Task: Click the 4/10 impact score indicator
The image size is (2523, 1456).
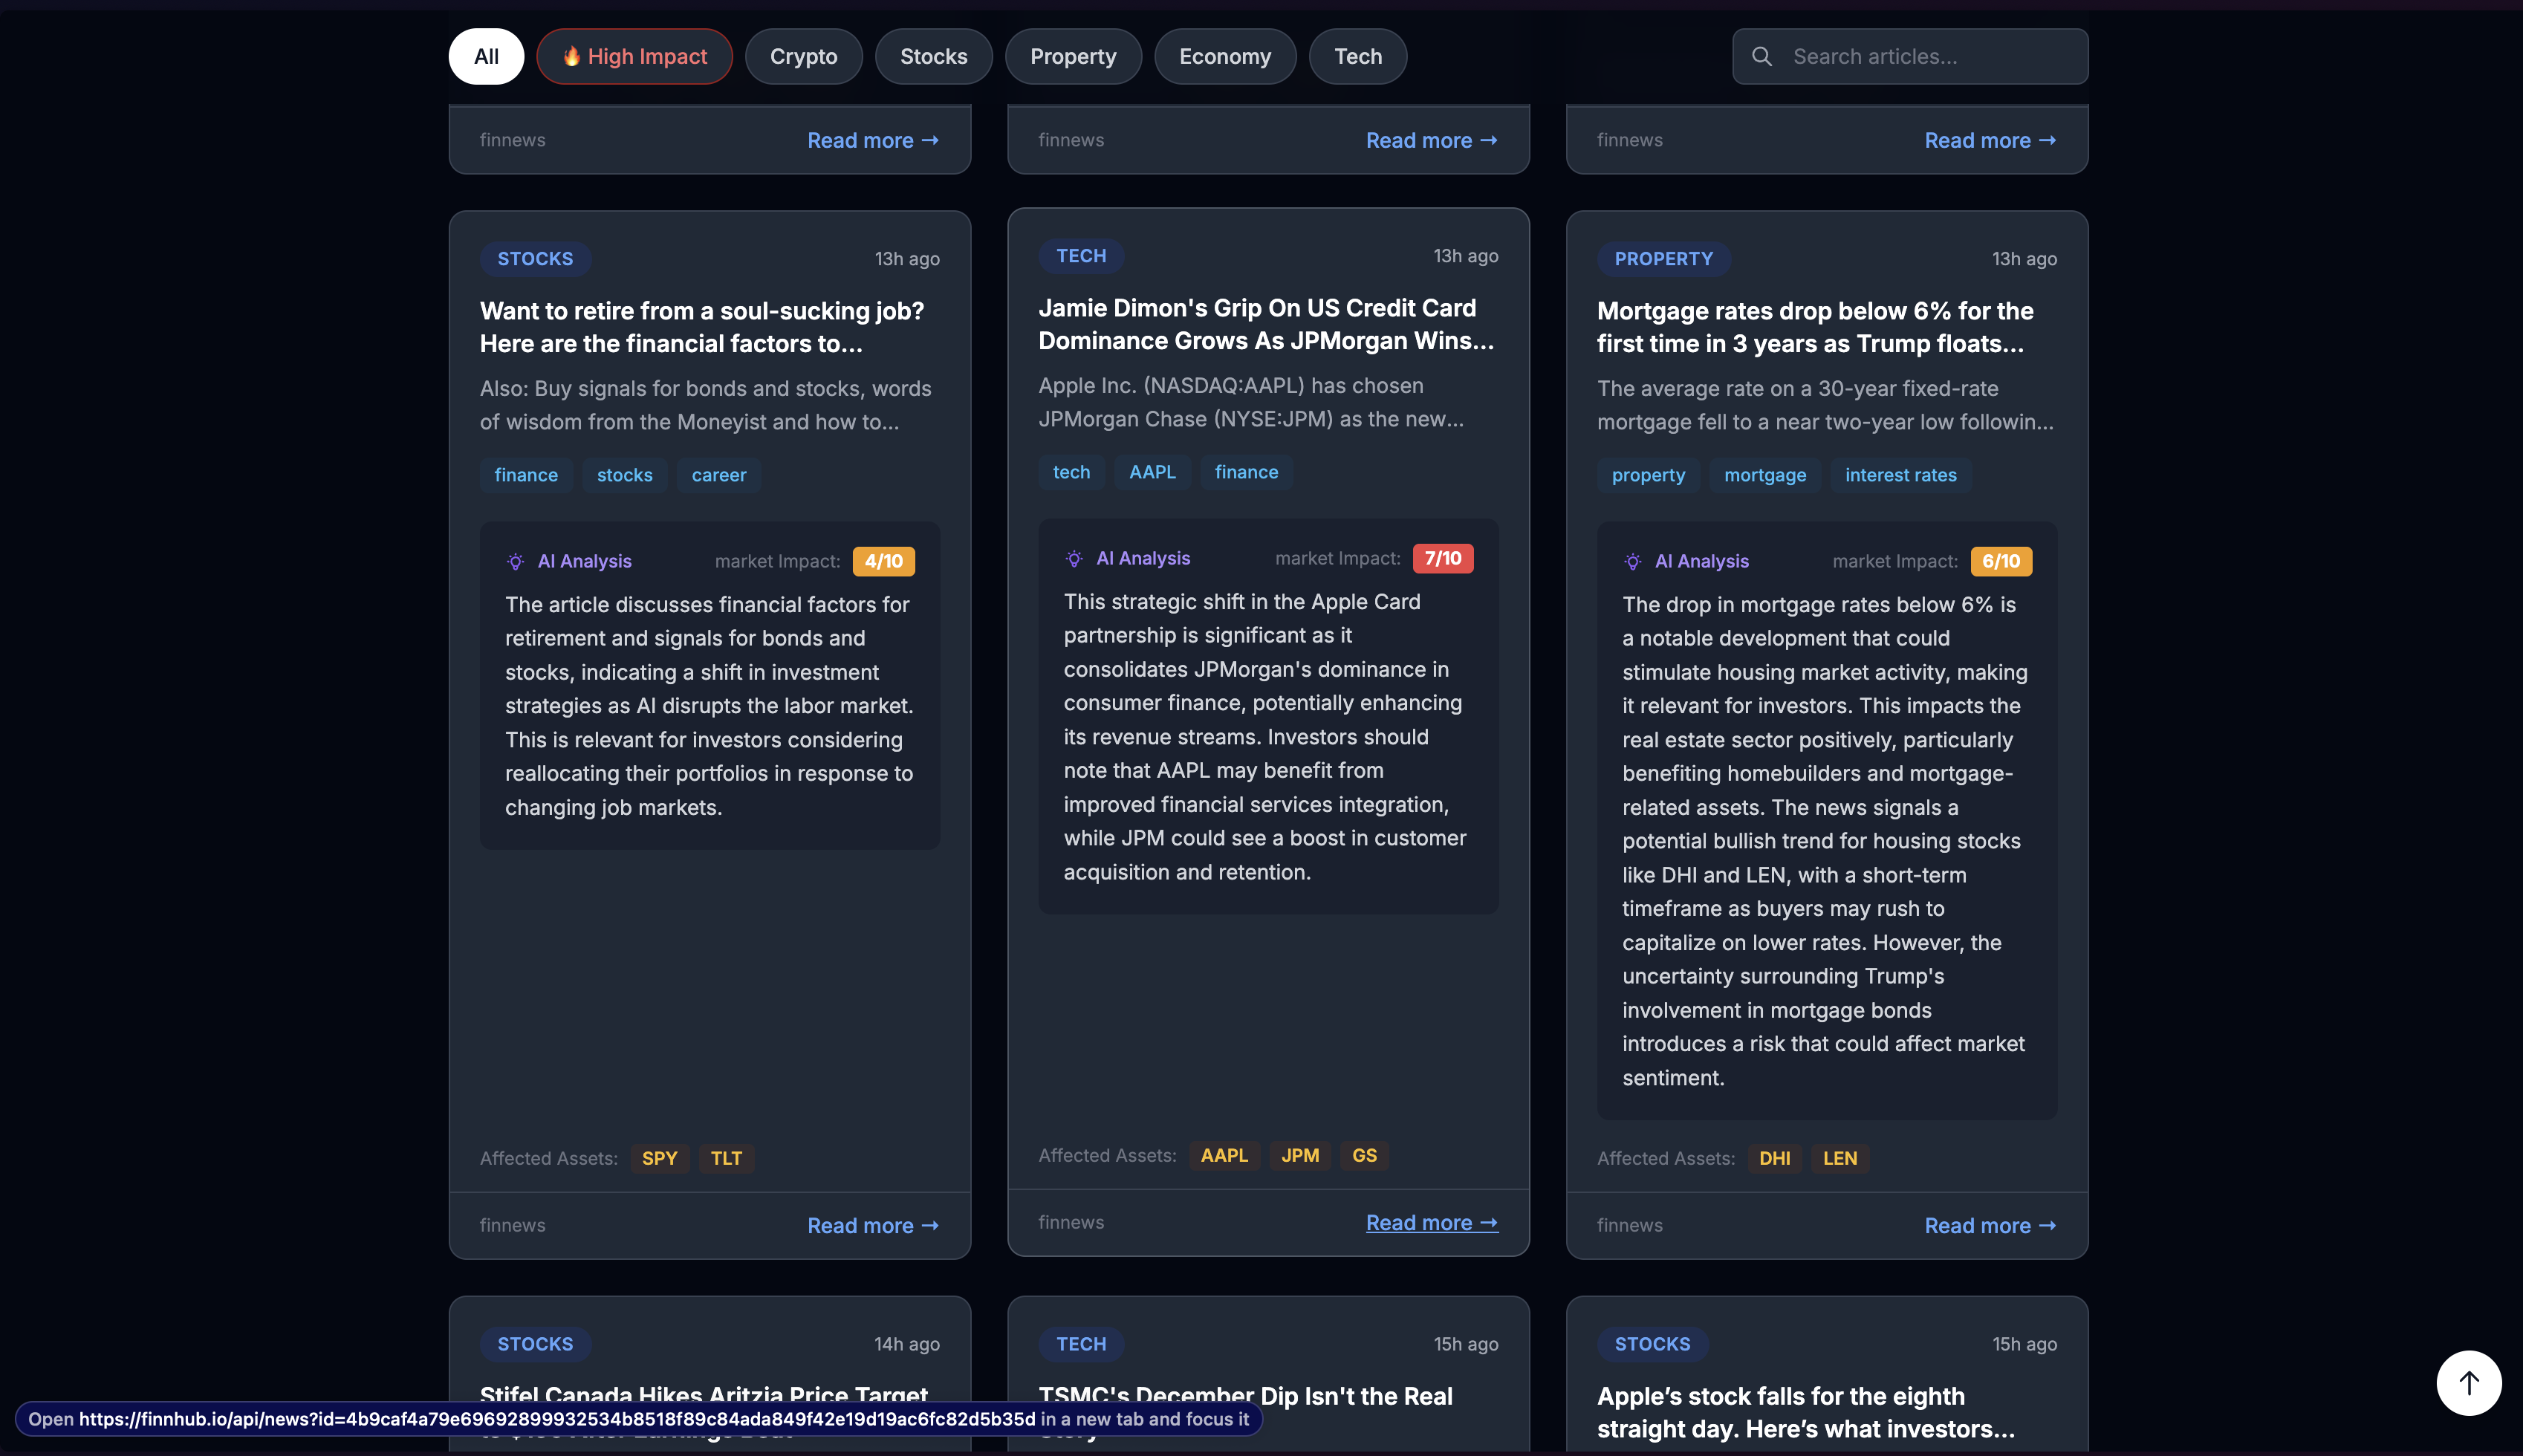Action: 883,561
